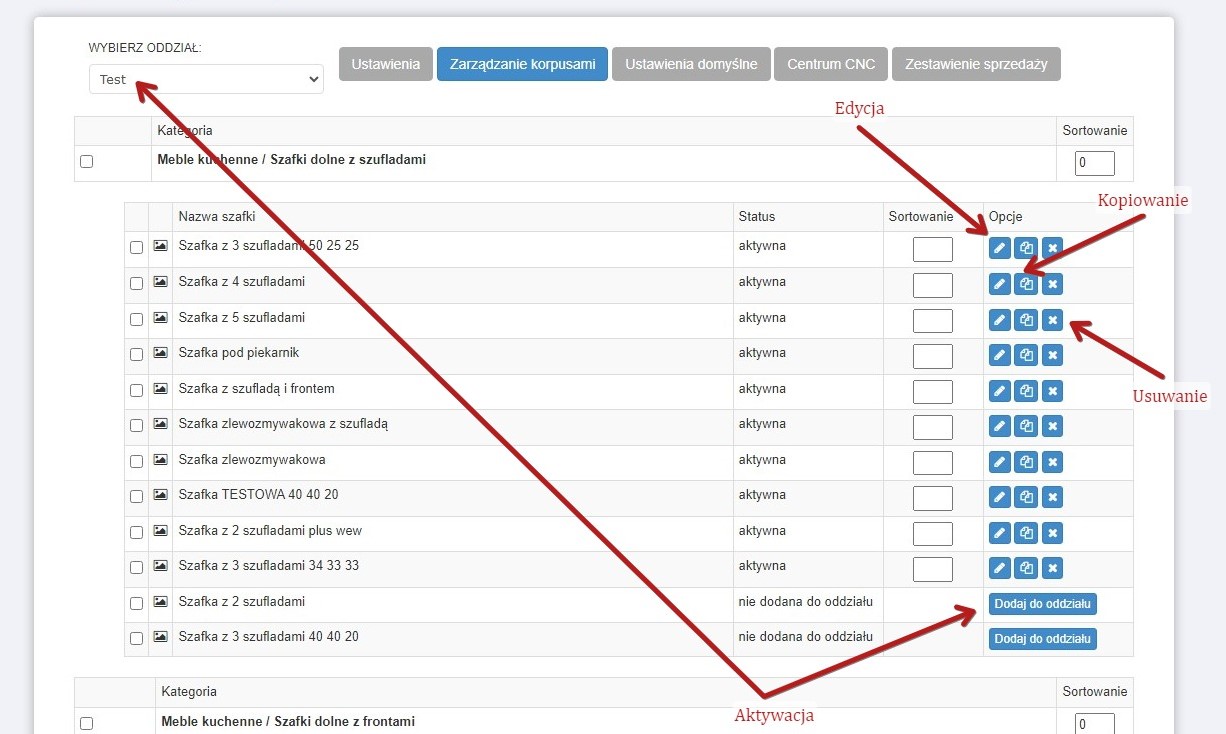Image resolution: width=1226 pixels, height=734 pixels.
Task: Click sorting field for Szafka pod piekarnik
Action: pyautogui.click(x=932, y=355)
